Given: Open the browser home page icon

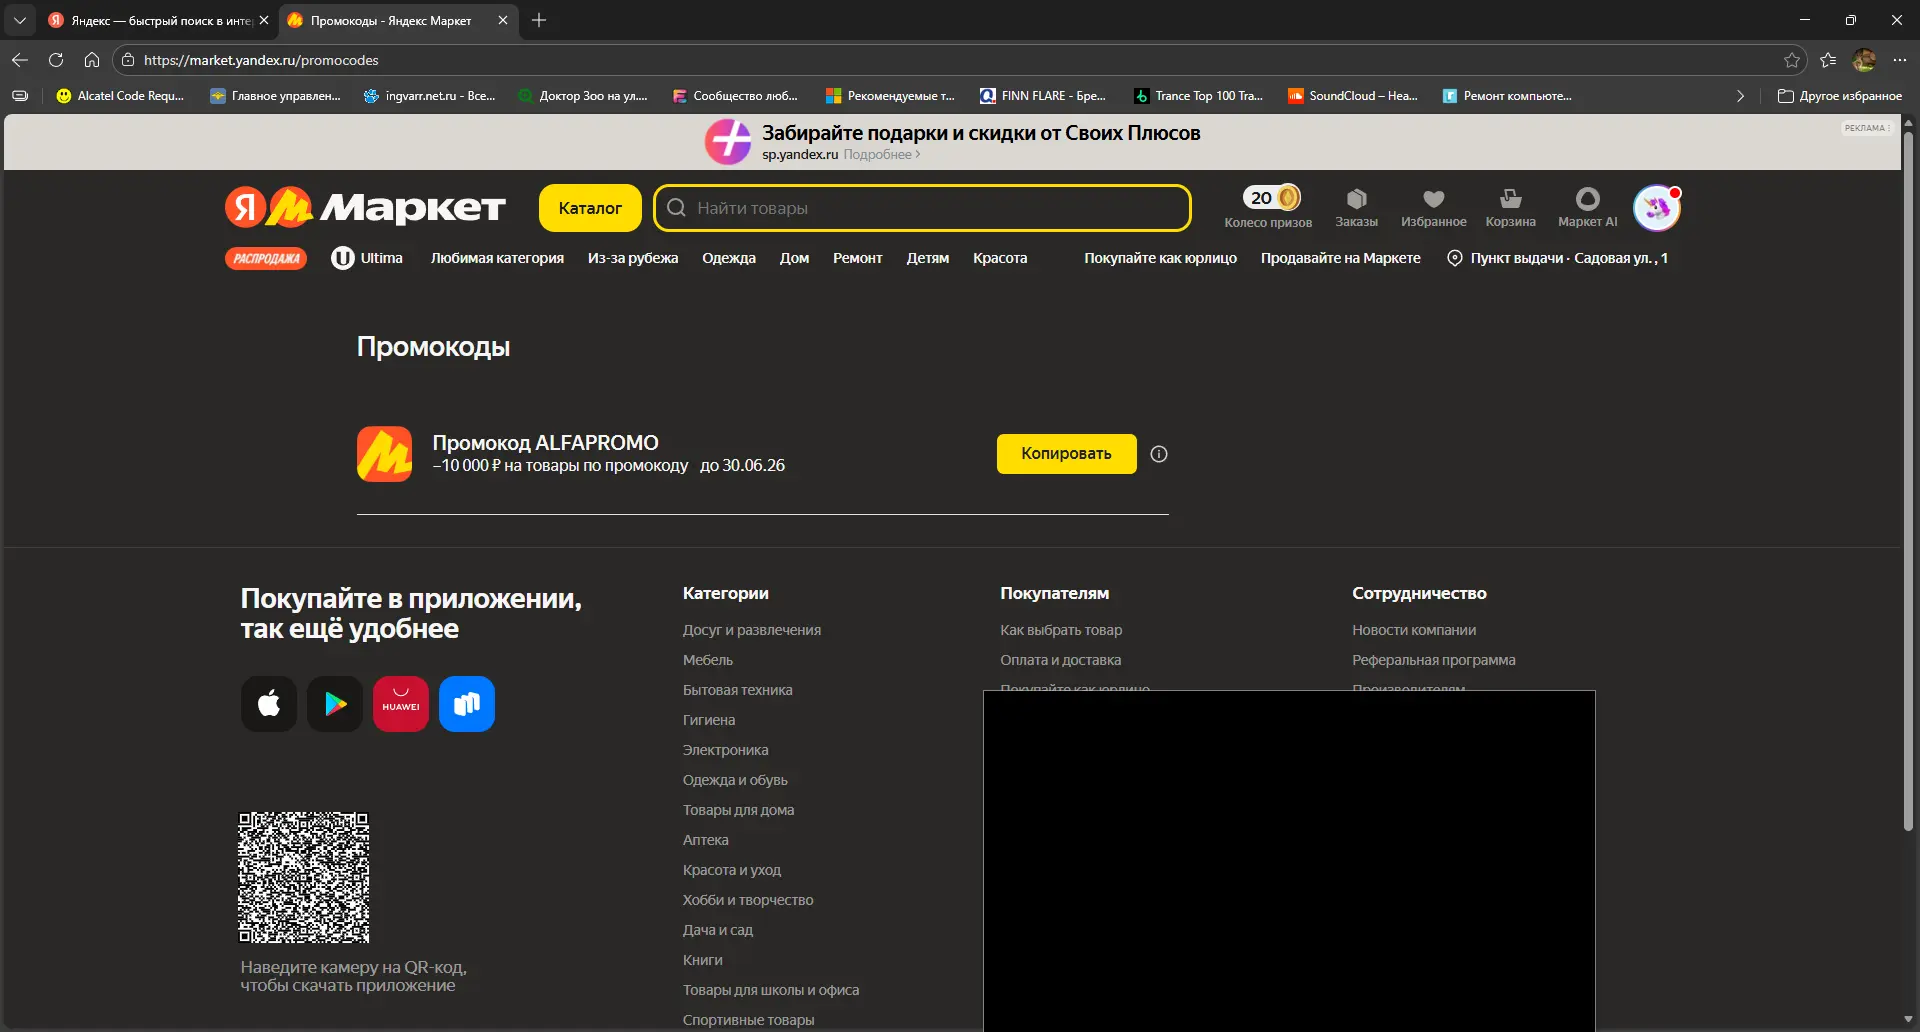Looking at the screenshot, I should pyautogui.click(x=92, y=60).
